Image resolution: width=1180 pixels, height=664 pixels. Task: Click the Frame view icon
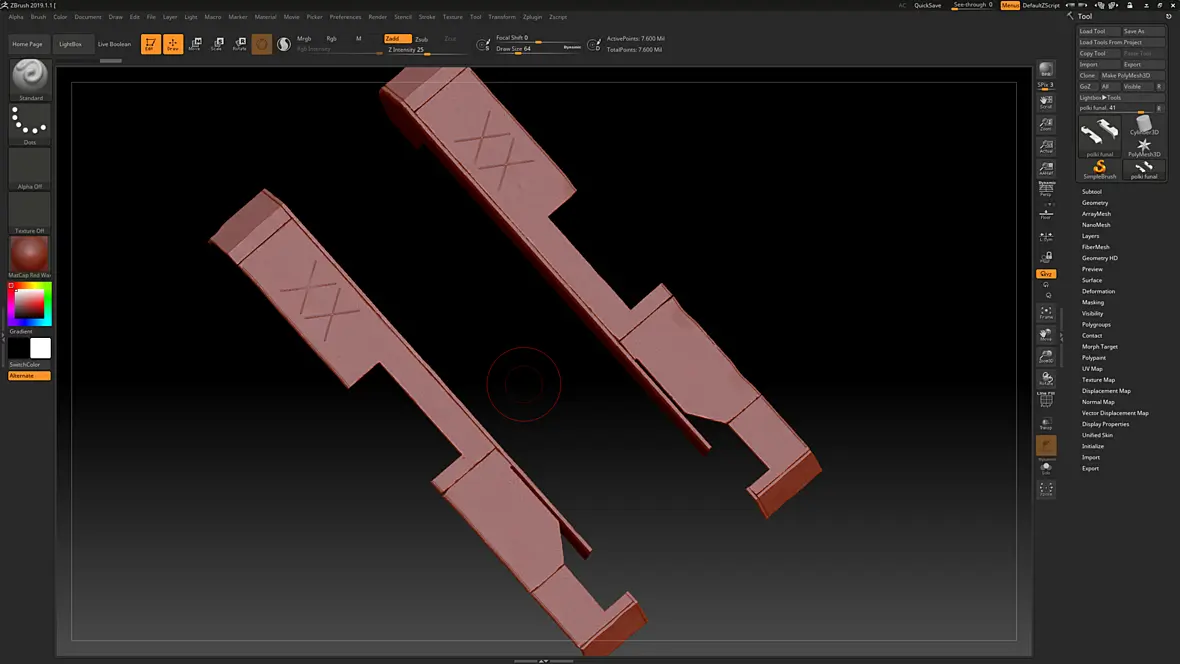(x=1046, y=312)
